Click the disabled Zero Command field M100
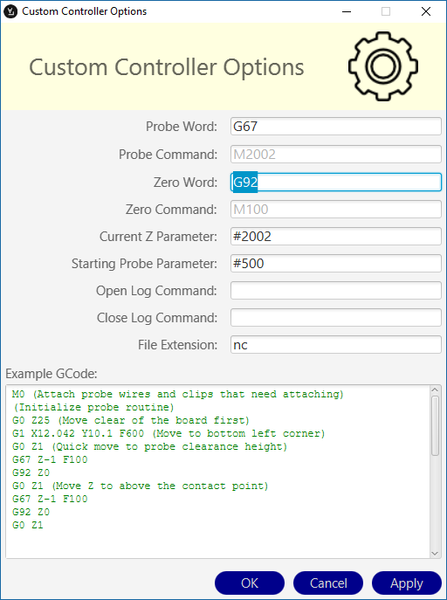This screenshot has width=447, height=600. (x=336, y=209)
